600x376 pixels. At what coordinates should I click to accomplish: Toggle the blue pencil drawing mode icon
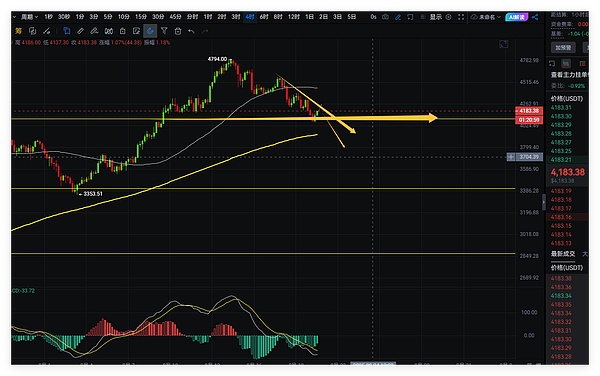[x=398, y=17]
